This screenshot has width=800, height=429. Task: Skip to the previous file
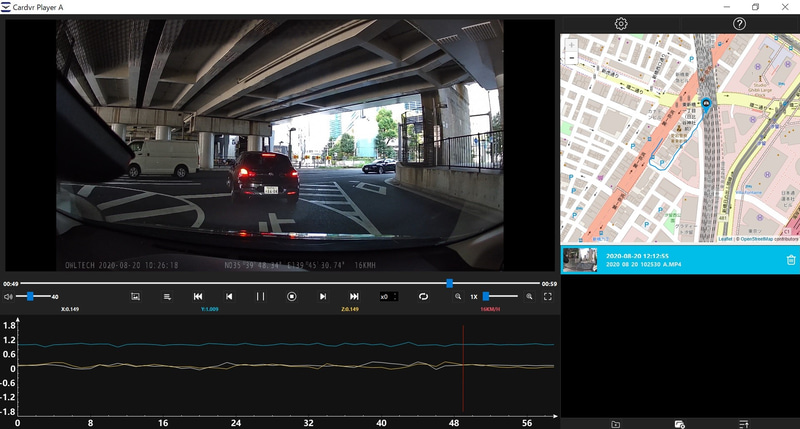(198, 296)
